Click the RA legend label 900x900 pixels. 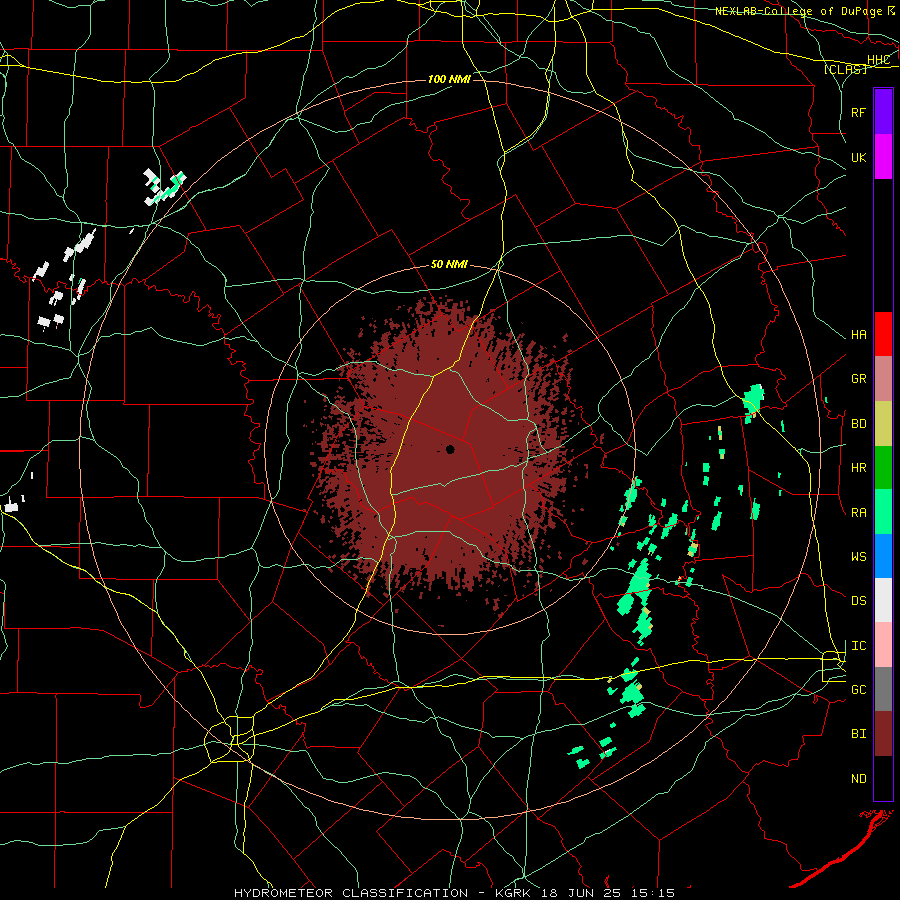point(859,513)
